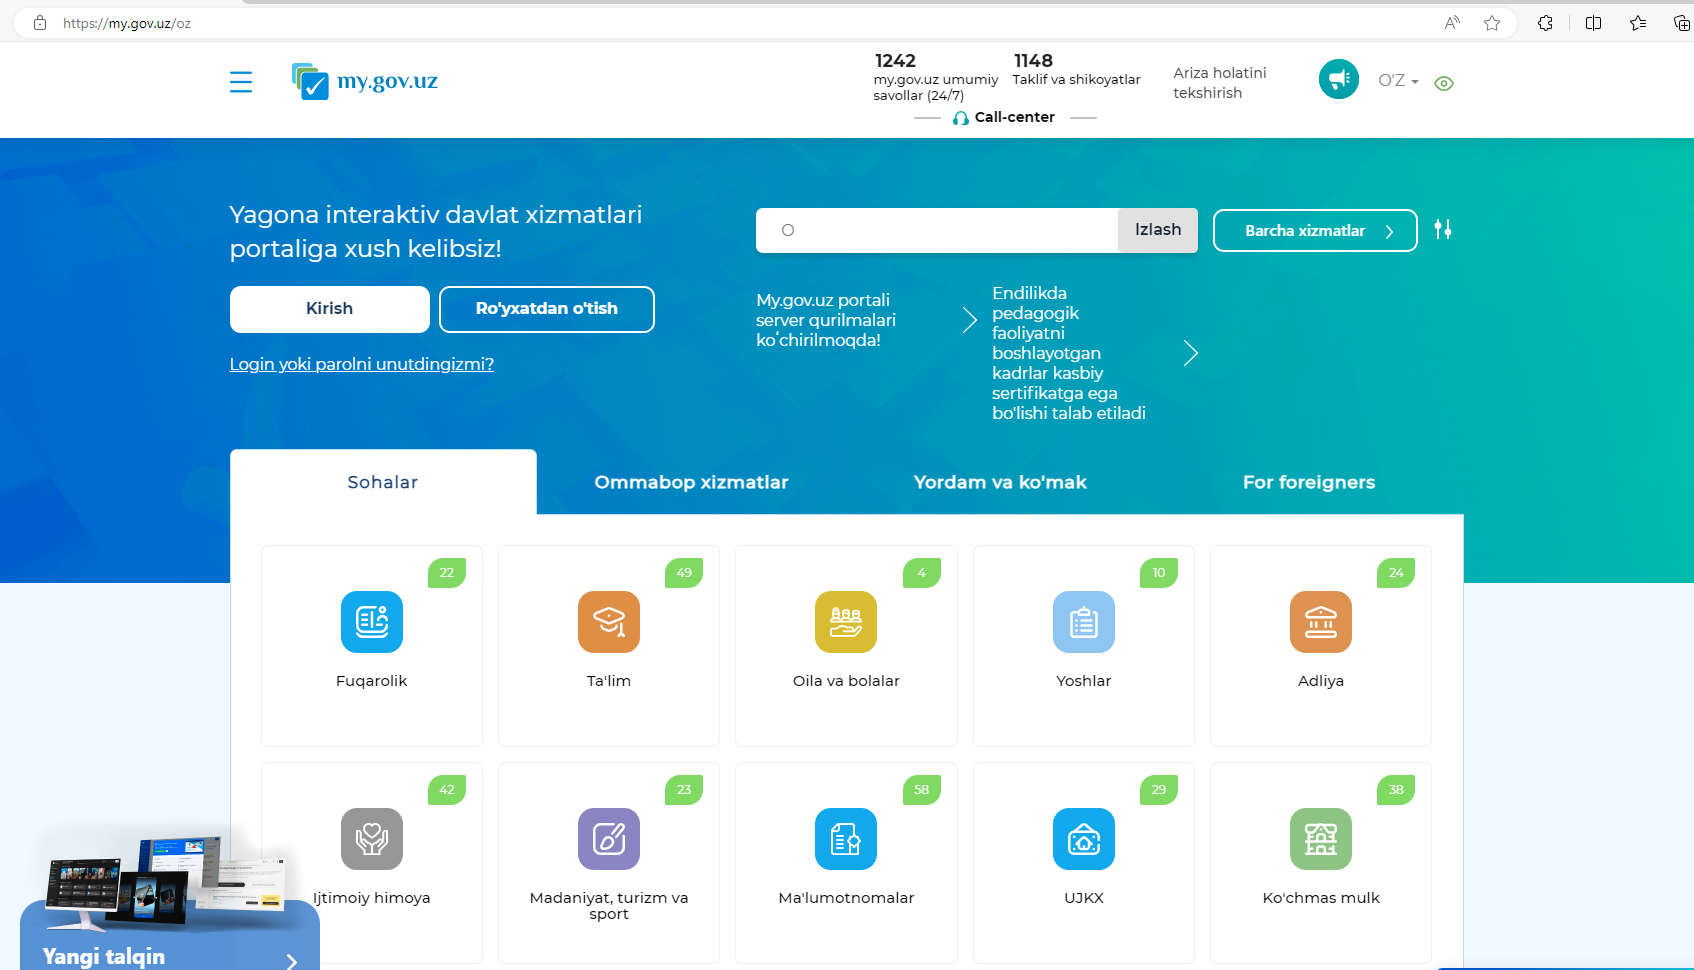Click the 1242 call-center number
The height and width of the screenshot is (970, 1694).
[895, 61]
